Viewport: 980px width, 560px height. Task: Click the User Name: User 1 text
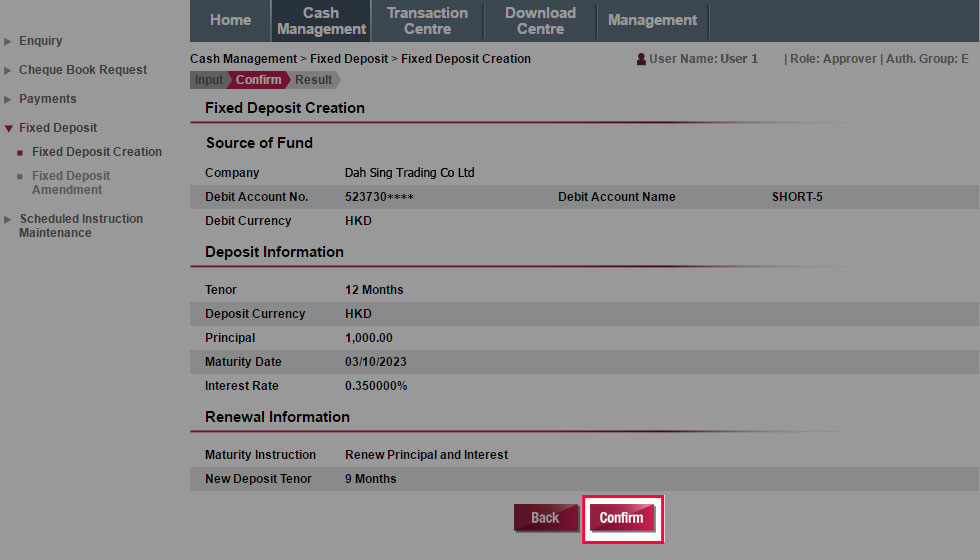[x=703, y=59]
